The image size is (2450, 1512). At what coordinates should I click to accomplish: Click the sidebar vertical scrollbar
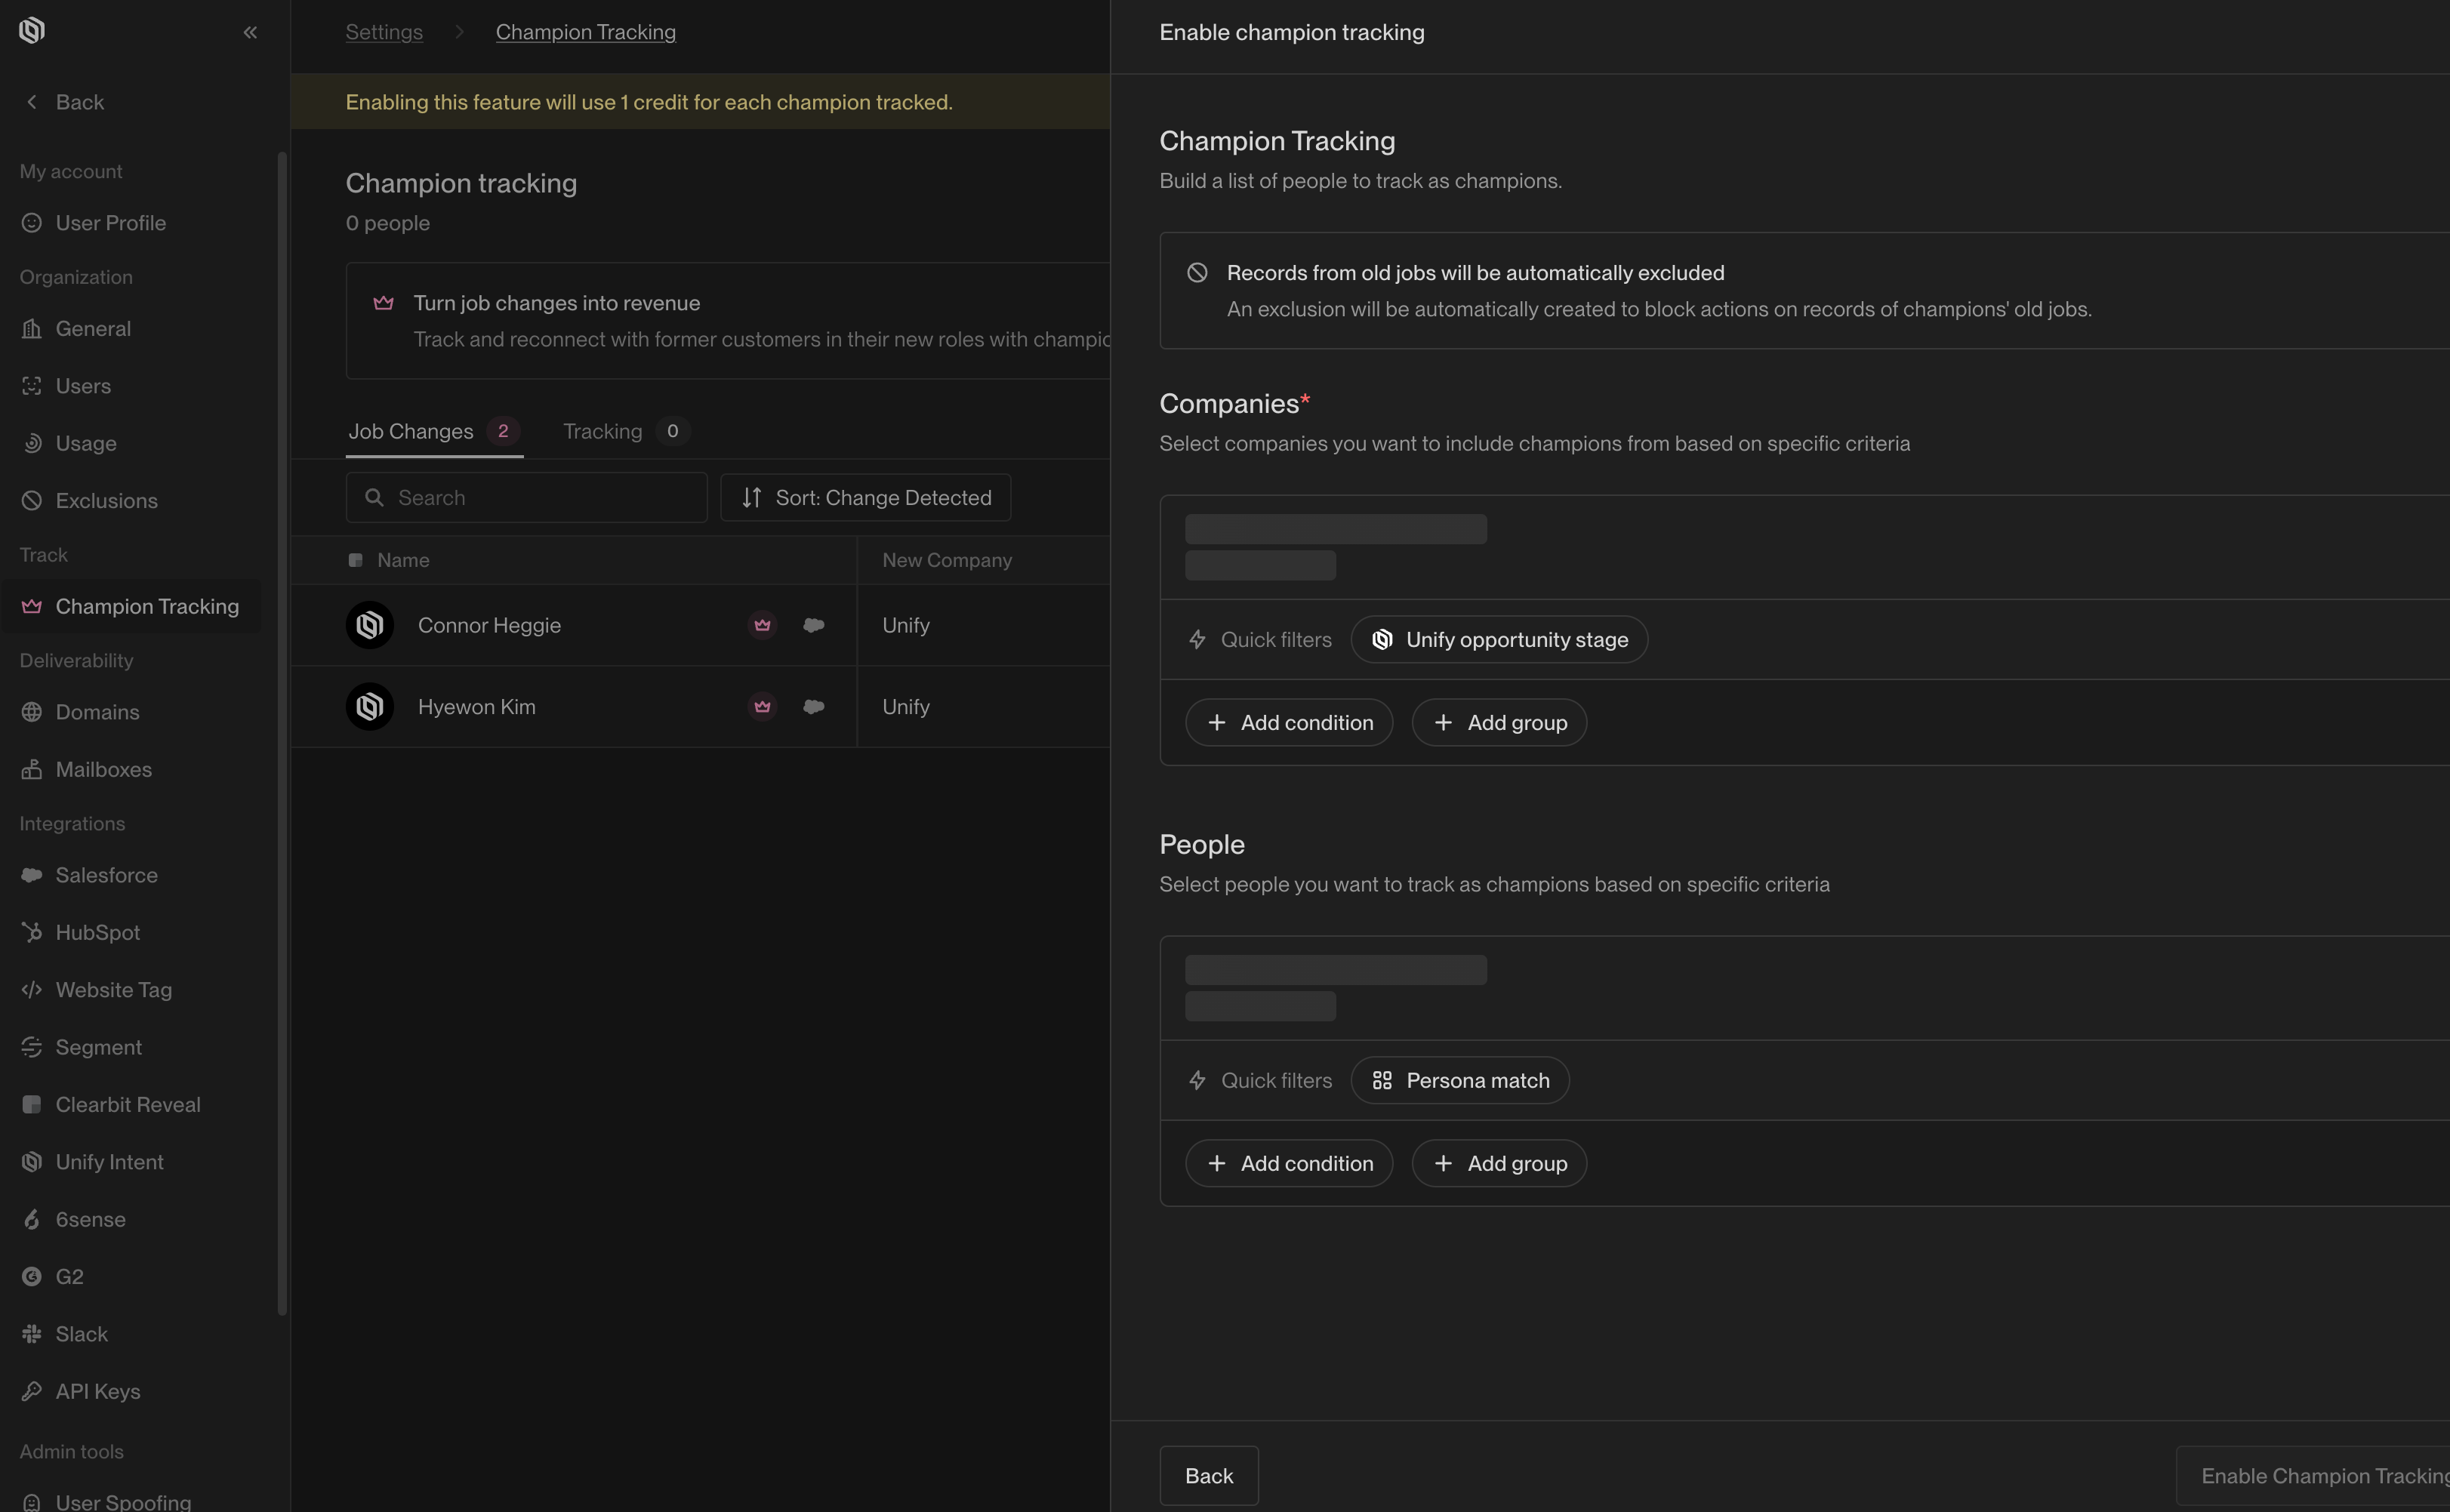click(282, 733)
